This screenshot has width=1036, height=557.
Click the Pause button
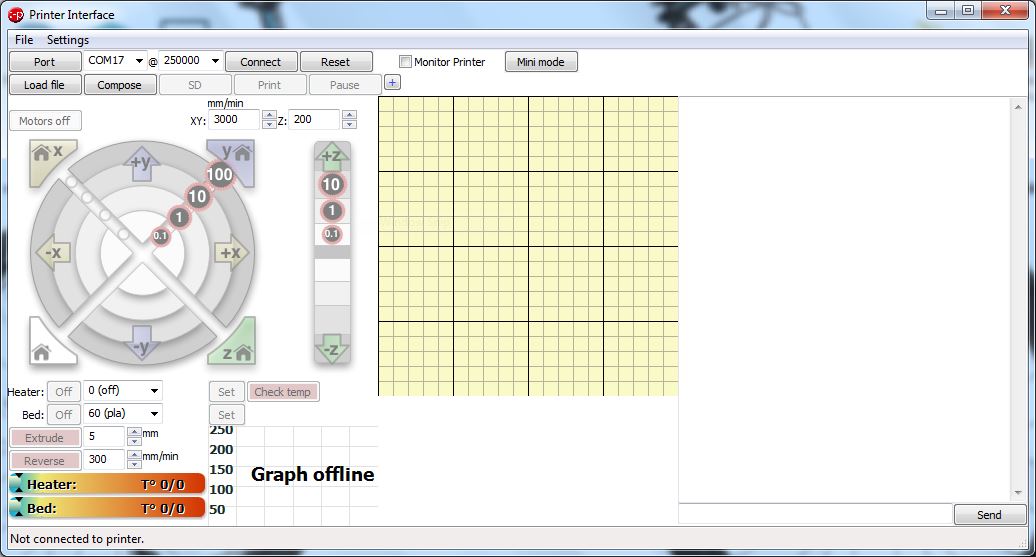345,85
